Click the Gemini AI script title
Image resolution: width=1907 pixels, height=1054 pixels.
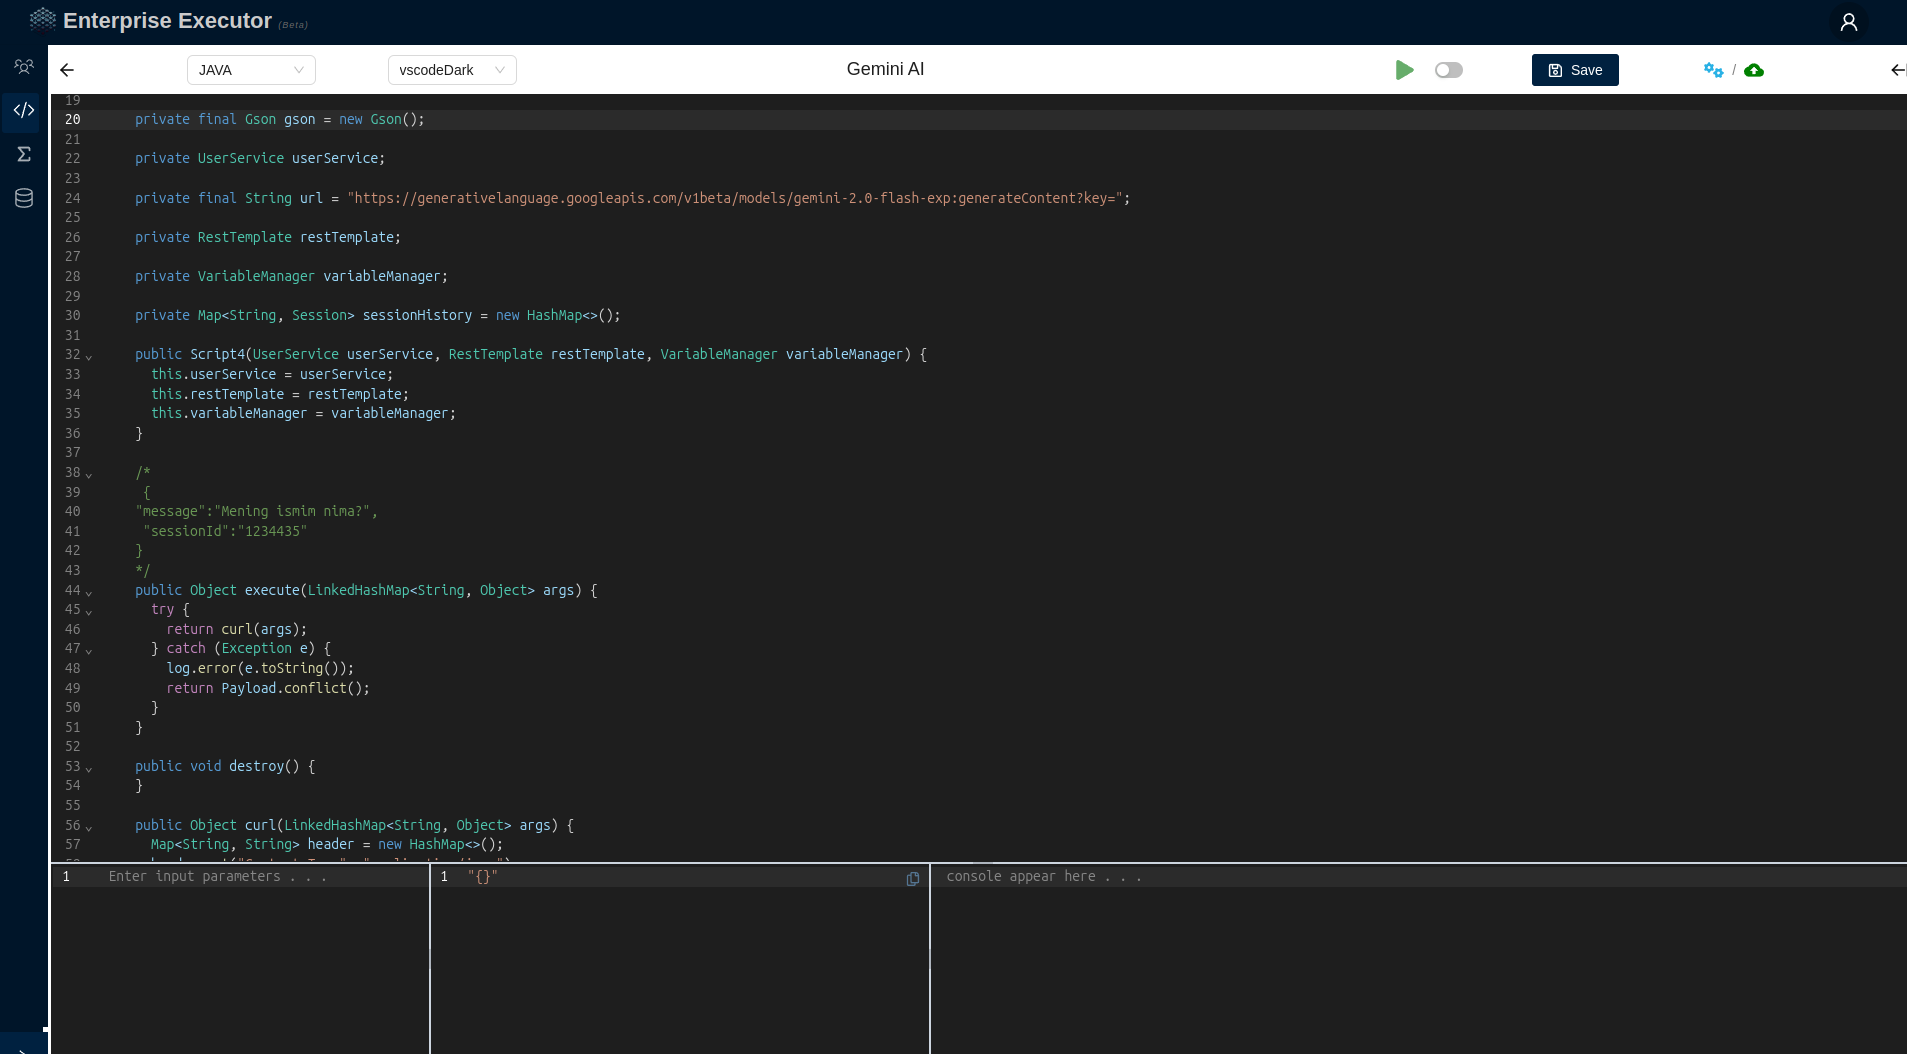[885, 69]
